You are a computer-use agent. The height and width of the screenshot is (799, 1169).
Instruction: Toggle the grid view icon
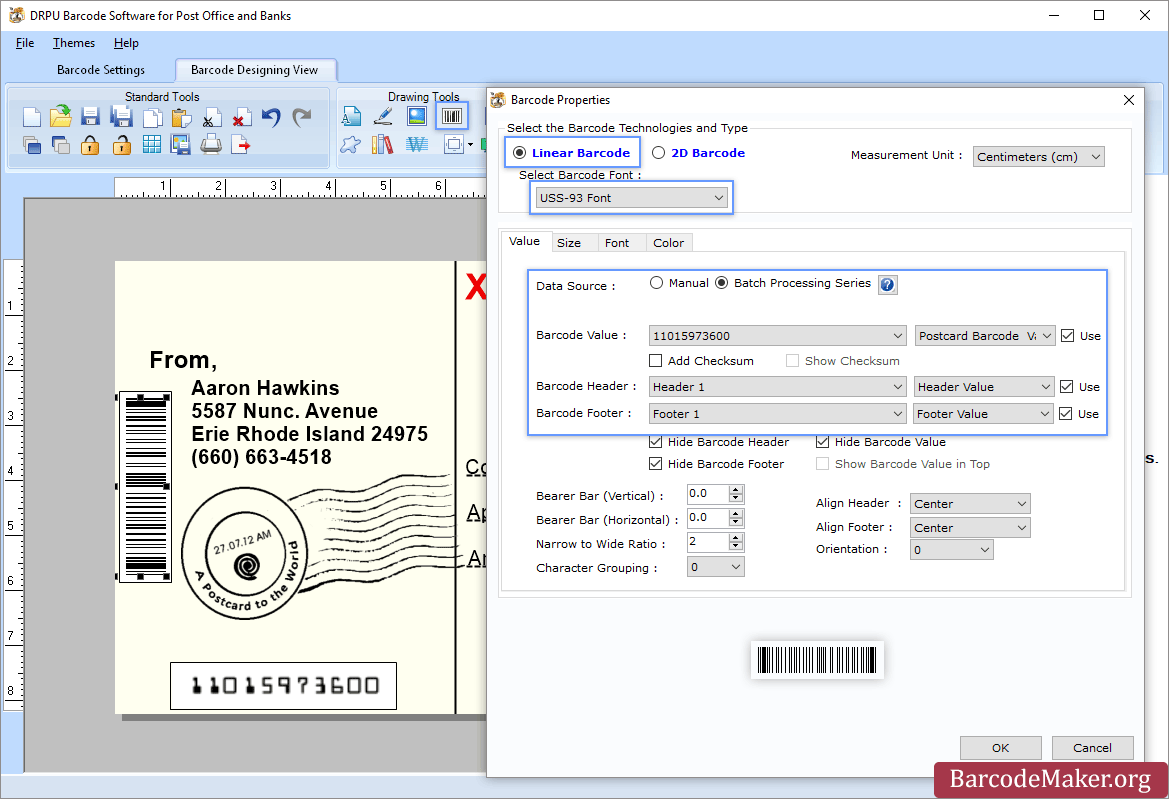point(152,144)
